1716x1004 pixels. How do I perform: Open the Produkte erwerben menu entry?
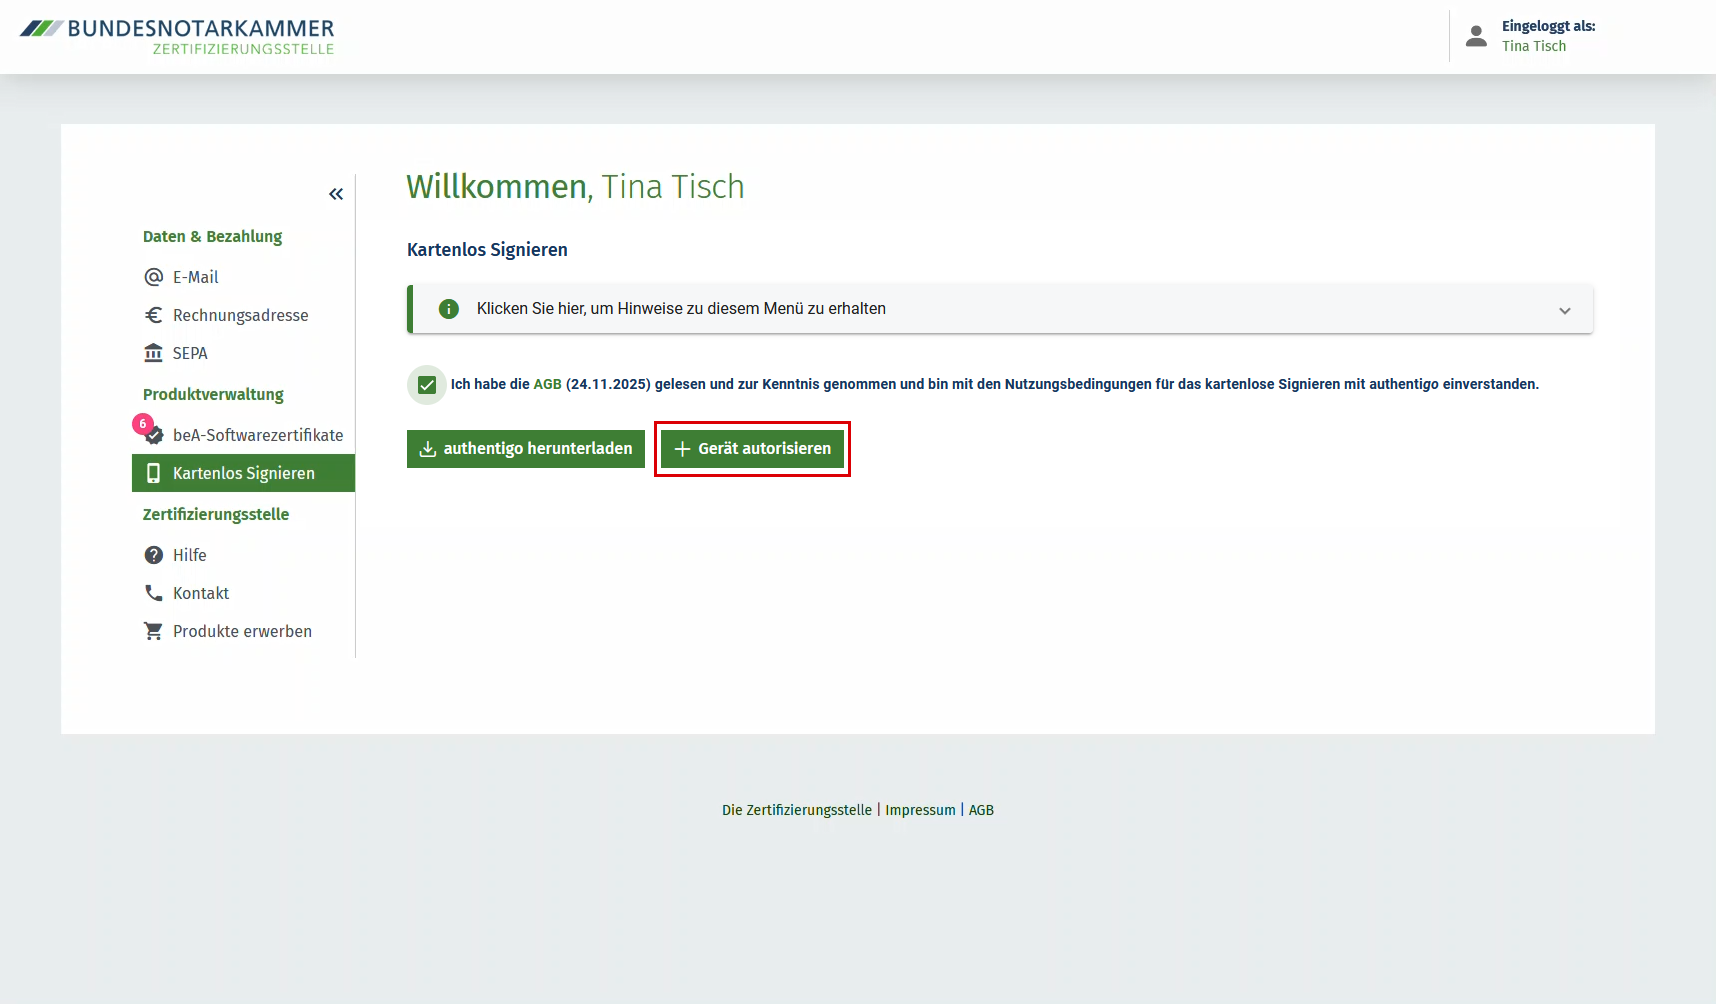242,631
